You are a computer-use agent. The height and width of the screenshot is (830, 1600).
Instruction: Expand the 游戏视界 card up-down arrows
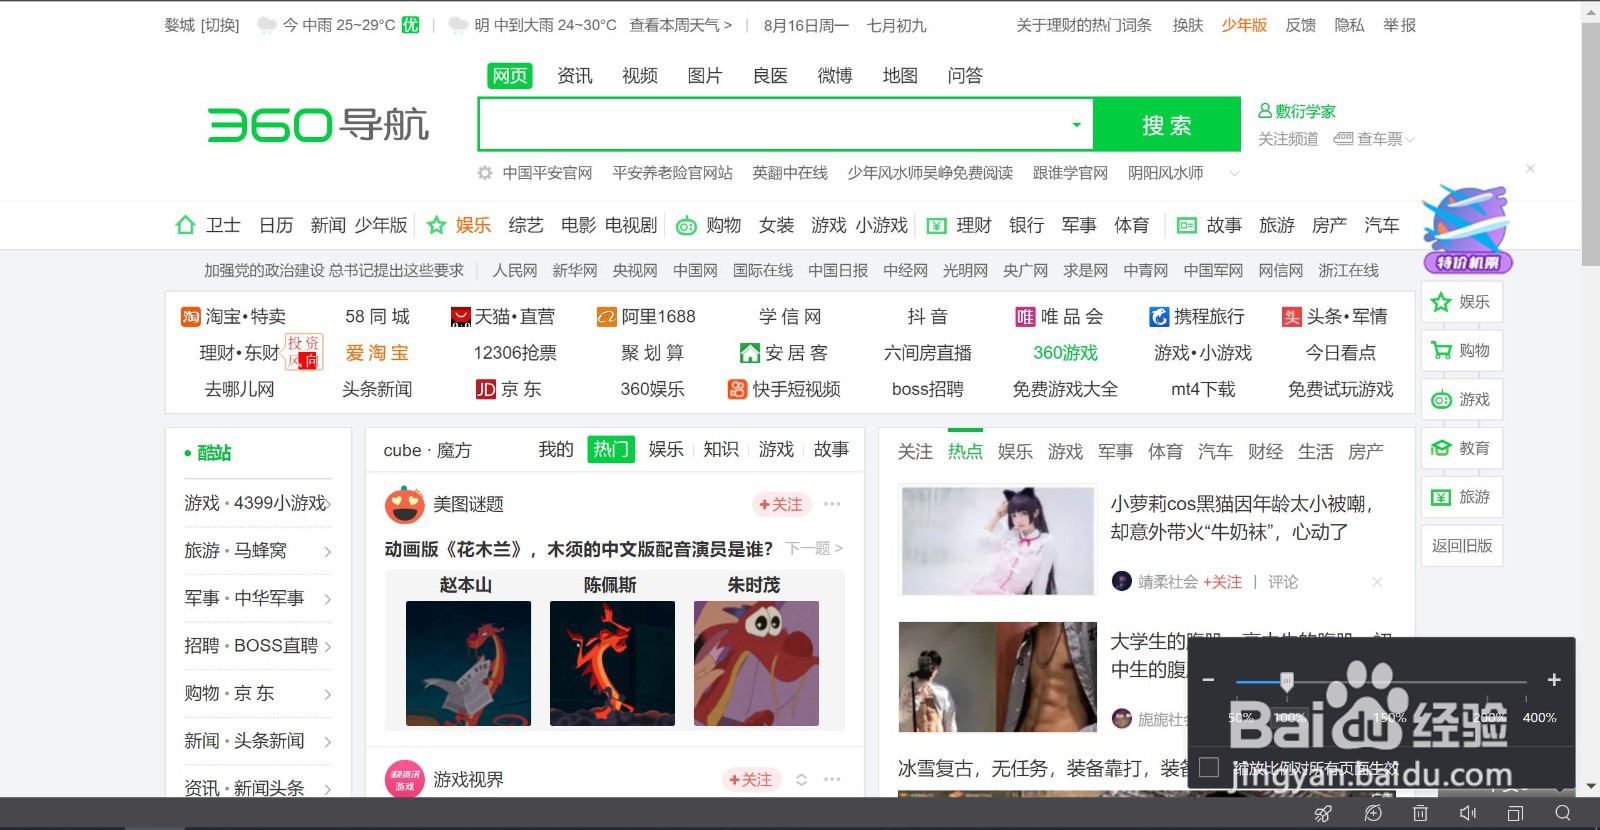tap(801, 780)
